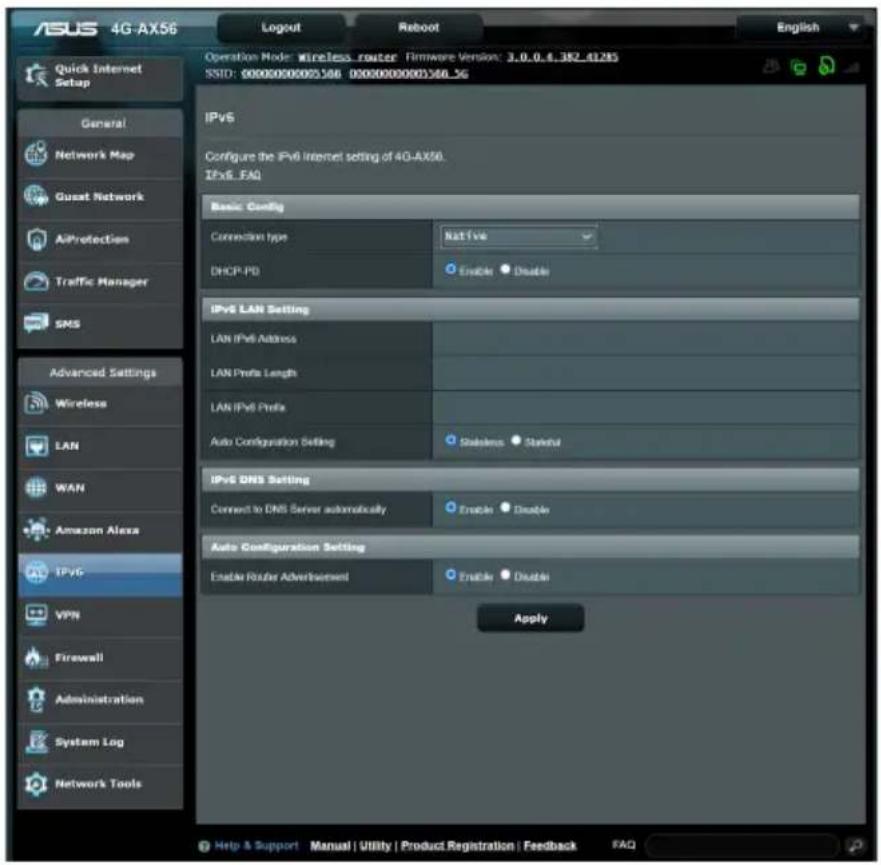
Task: Open the Connection type Native dropdown
Action: click(x=519, y=236)
